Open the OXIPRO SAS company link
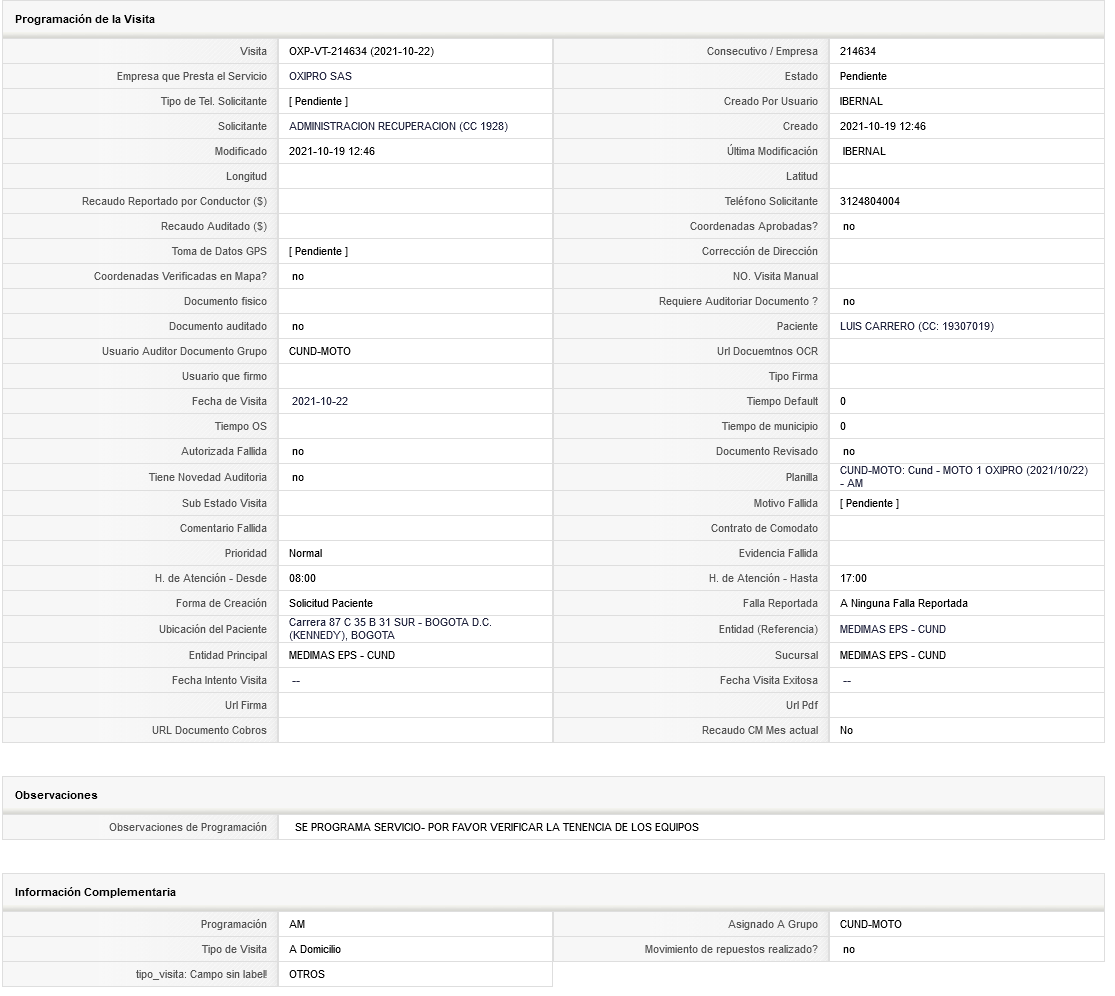 coord(320,76)
